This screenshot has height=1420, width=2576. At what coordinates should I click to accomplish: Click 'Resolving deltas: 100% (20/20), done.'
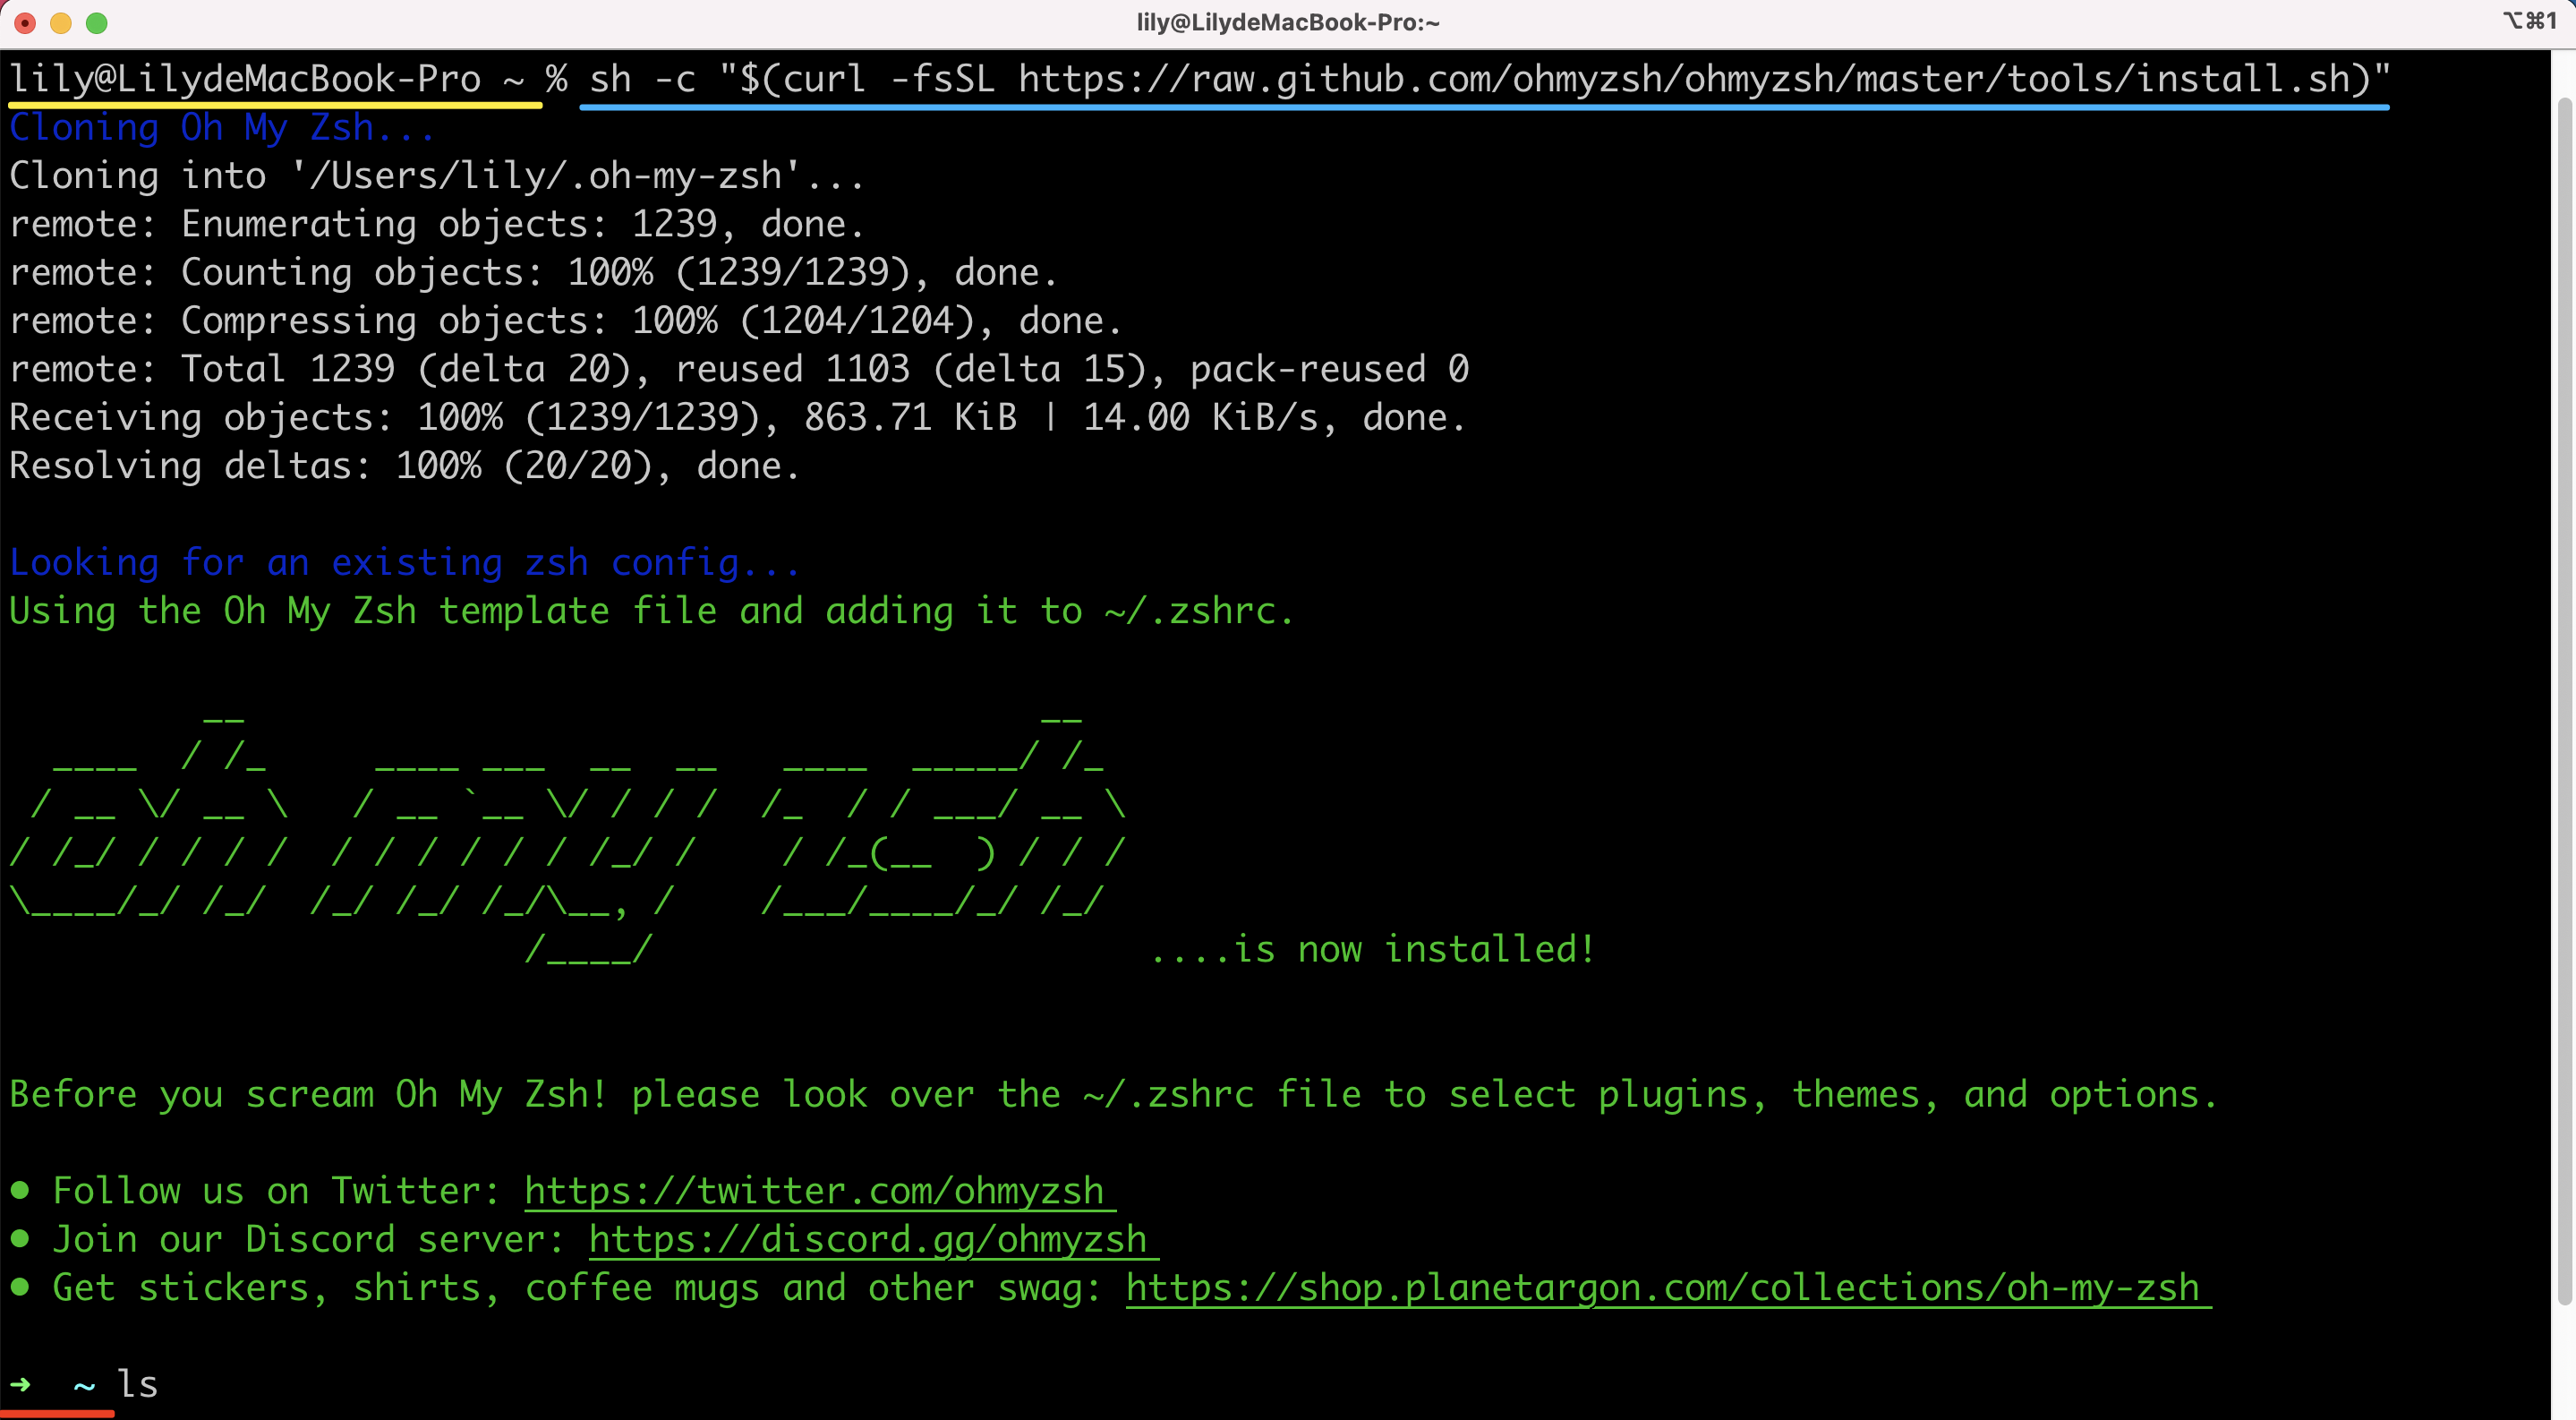[405, 466]
